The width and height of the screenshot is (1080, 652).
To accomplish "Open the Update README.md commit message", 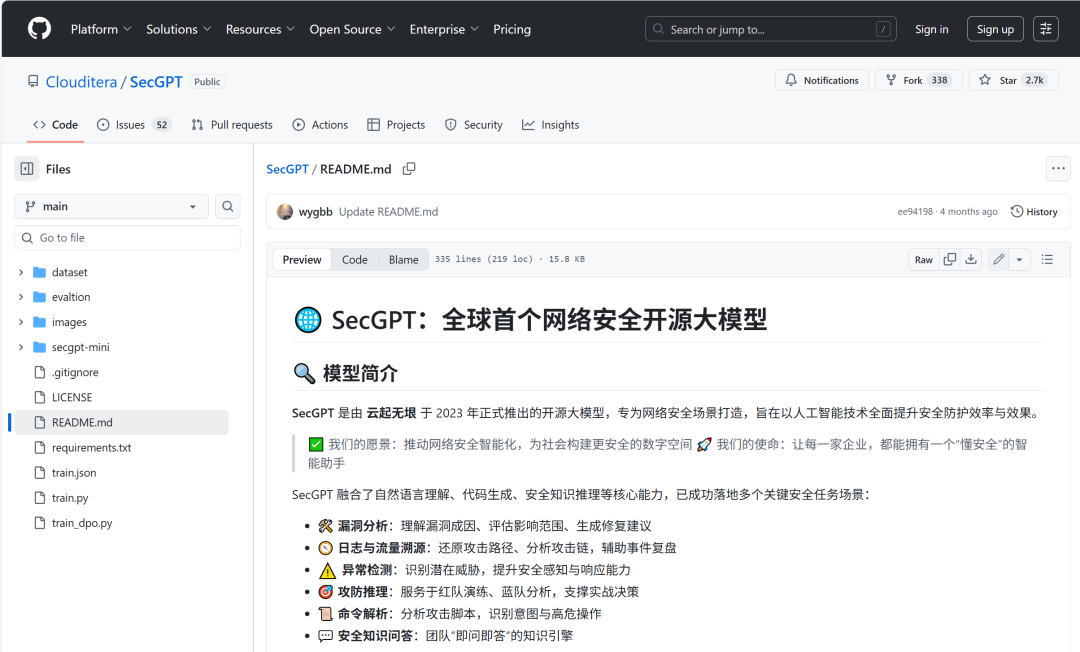I will click(x=388, y=212).
